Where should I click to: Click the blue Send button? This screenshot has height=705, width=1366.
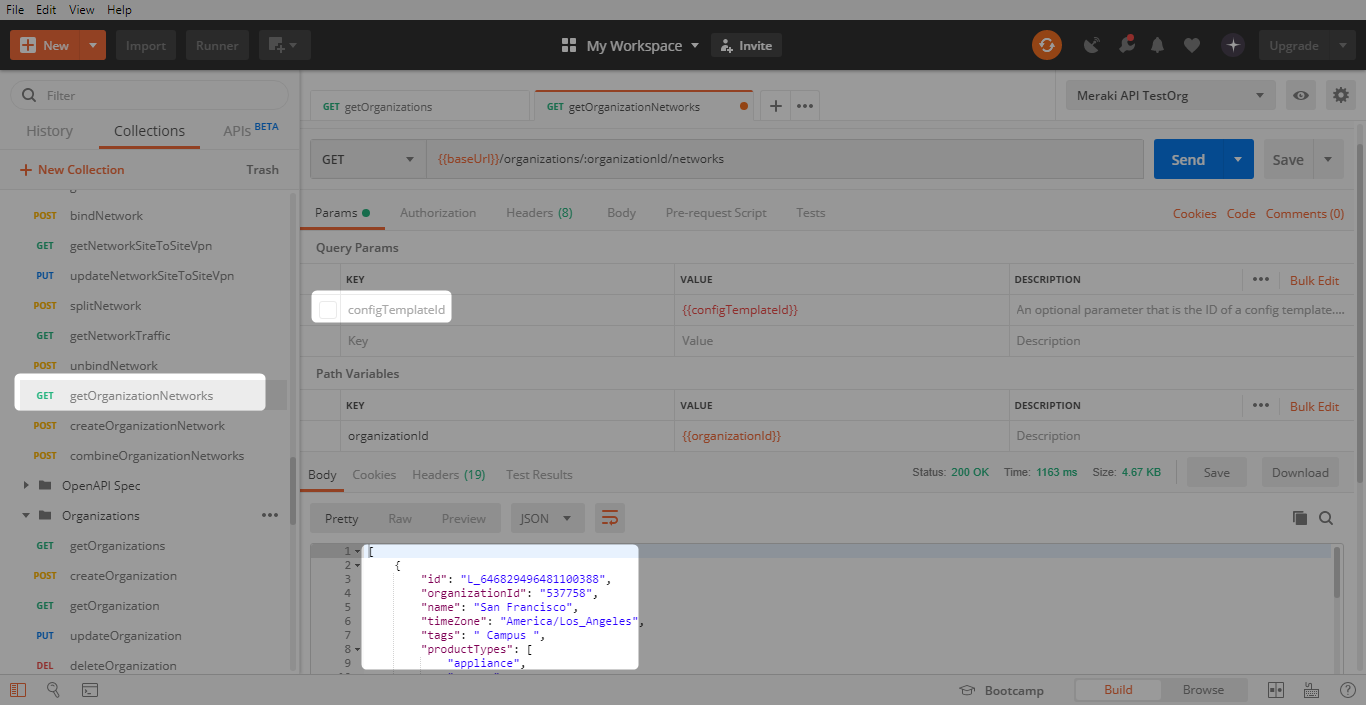click(x=1188, y=159)
